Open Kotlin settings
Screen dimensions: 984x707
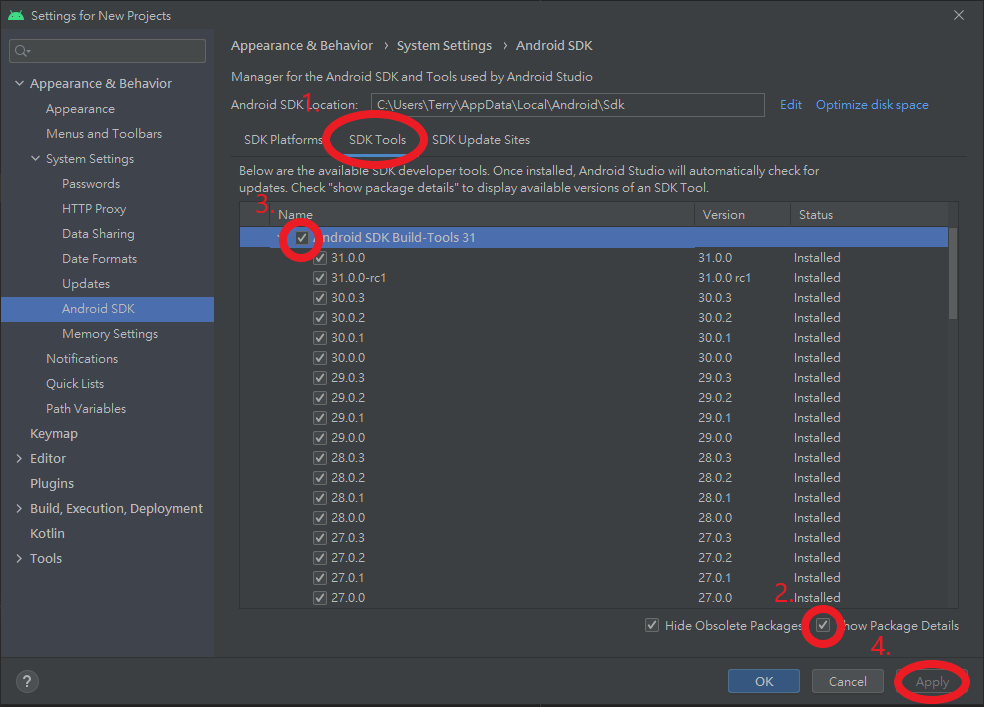click(x=47, y=533)
